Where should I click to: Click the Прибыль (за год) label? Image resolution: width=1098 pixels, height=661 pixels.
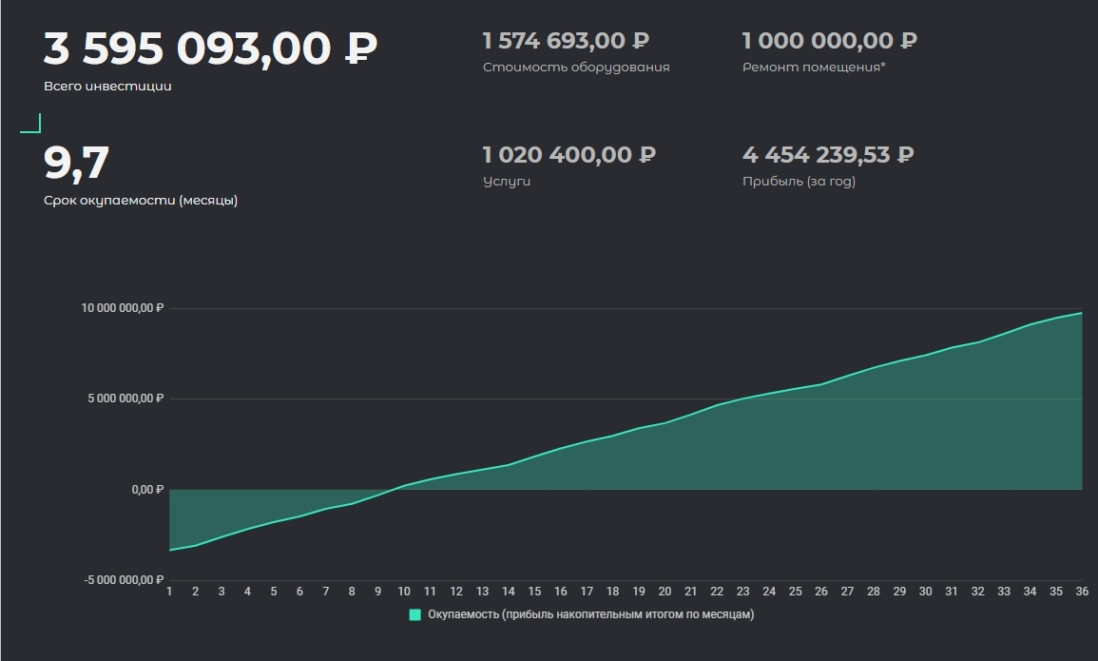[799, 182]
